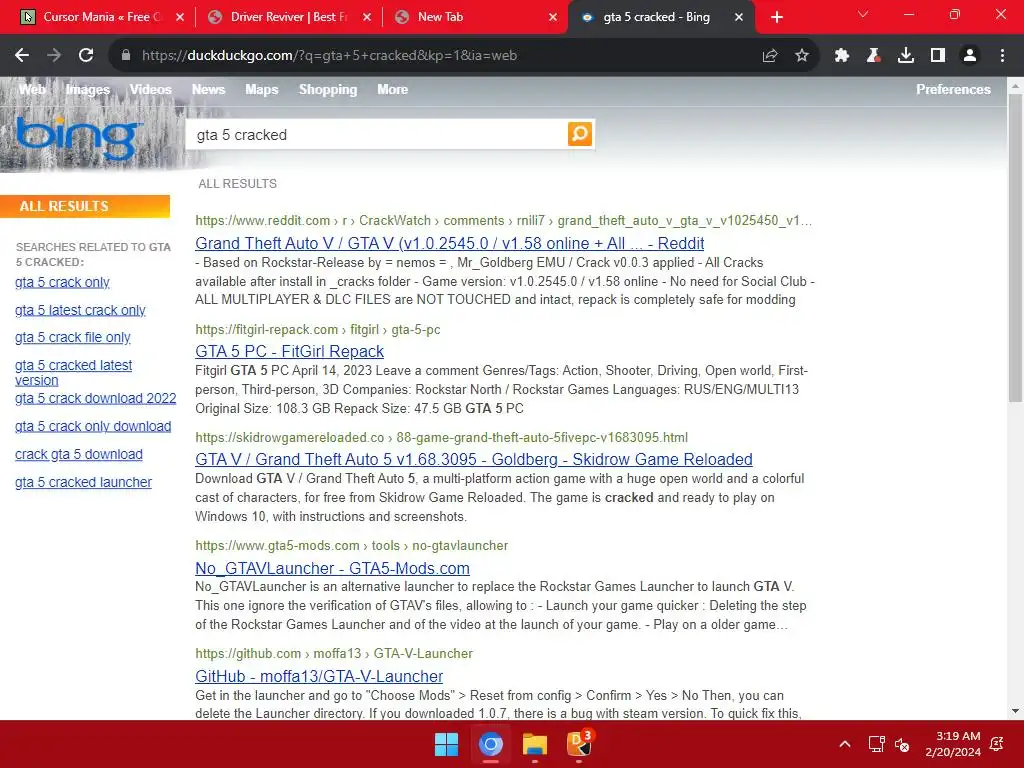
Task: Open related search crack gta 5 download
Action: [78, 455]
